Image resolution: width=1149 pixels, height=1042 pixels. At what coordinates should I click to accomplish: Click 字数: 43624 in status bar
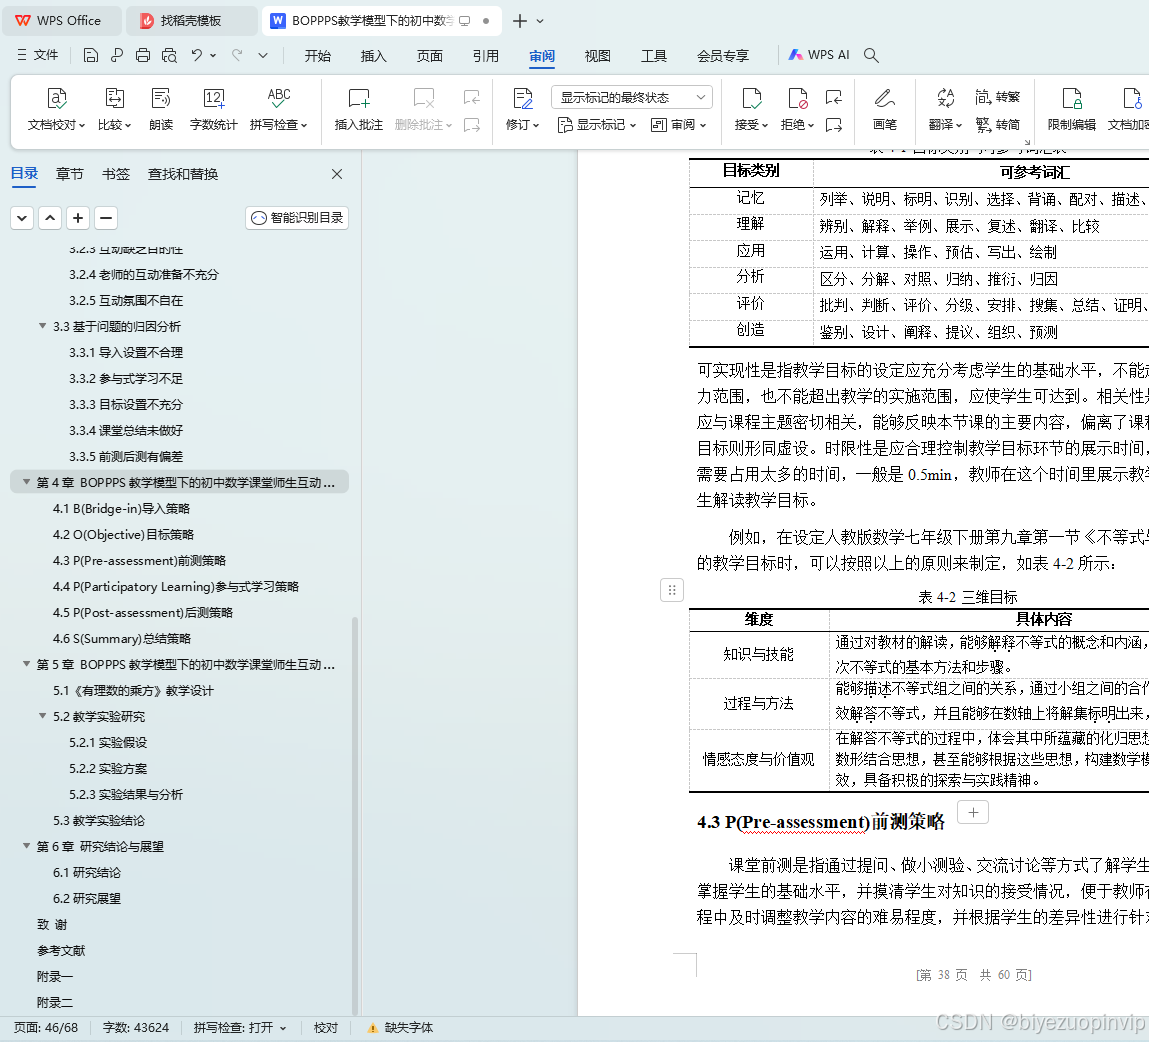tap(136, 1027)
